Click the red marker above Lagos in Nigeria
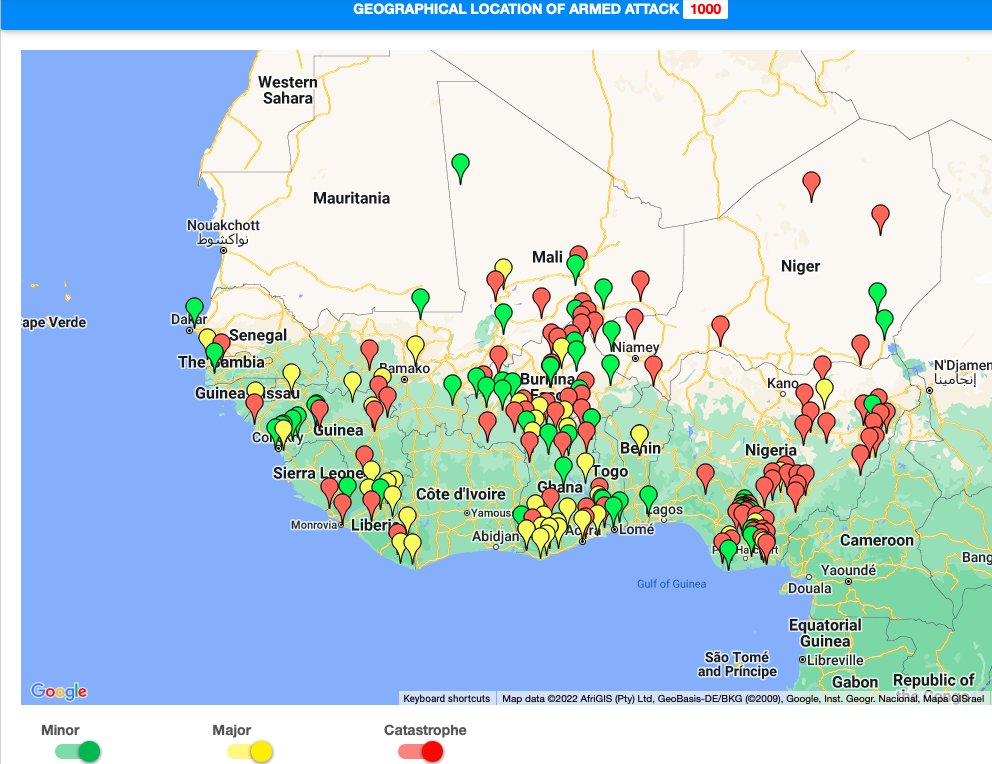This screenshot has width=992, height=764. pos(705,476)
